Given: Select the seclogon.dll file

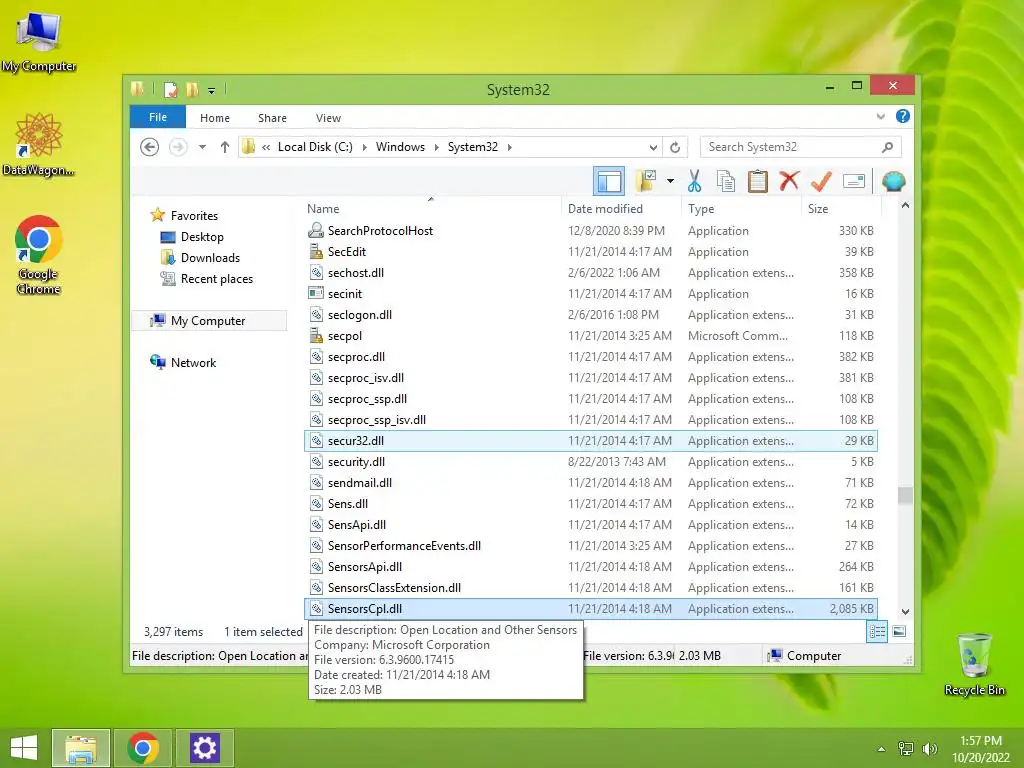Looking at the screenshot, I should (x=590, y=315).
